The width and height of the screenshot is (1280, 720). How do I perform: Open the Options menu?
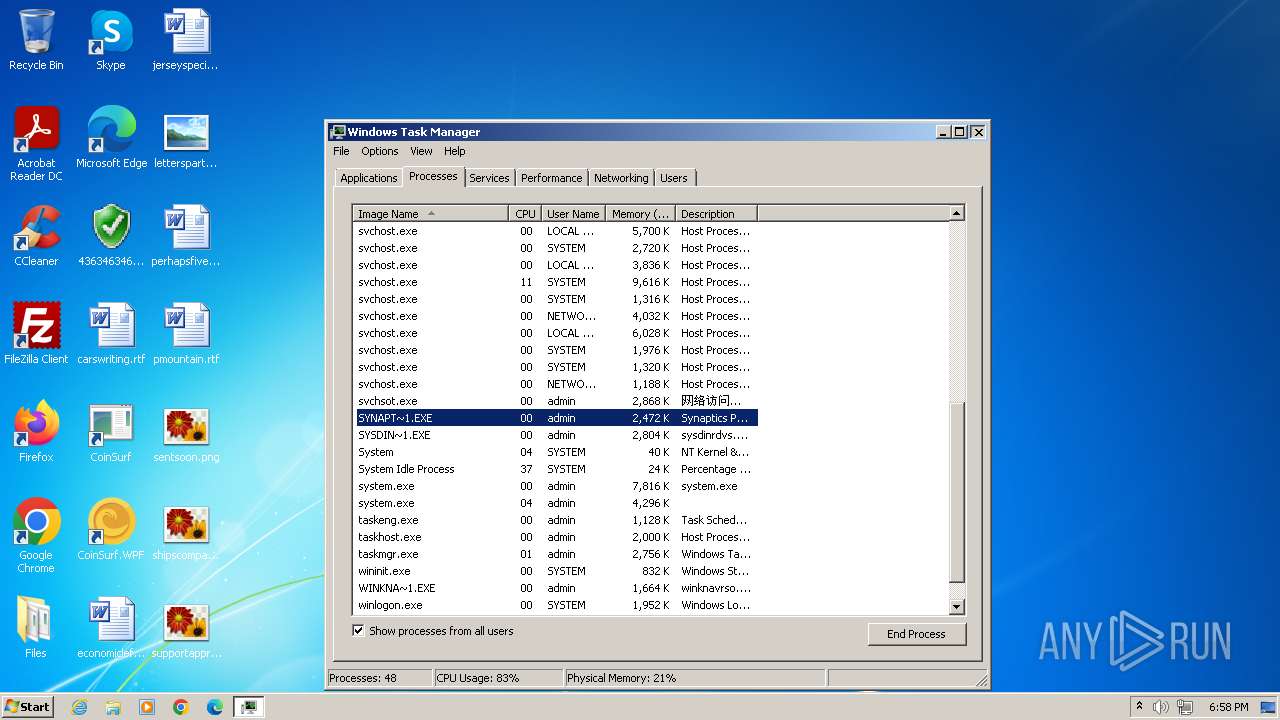(380, 151)
